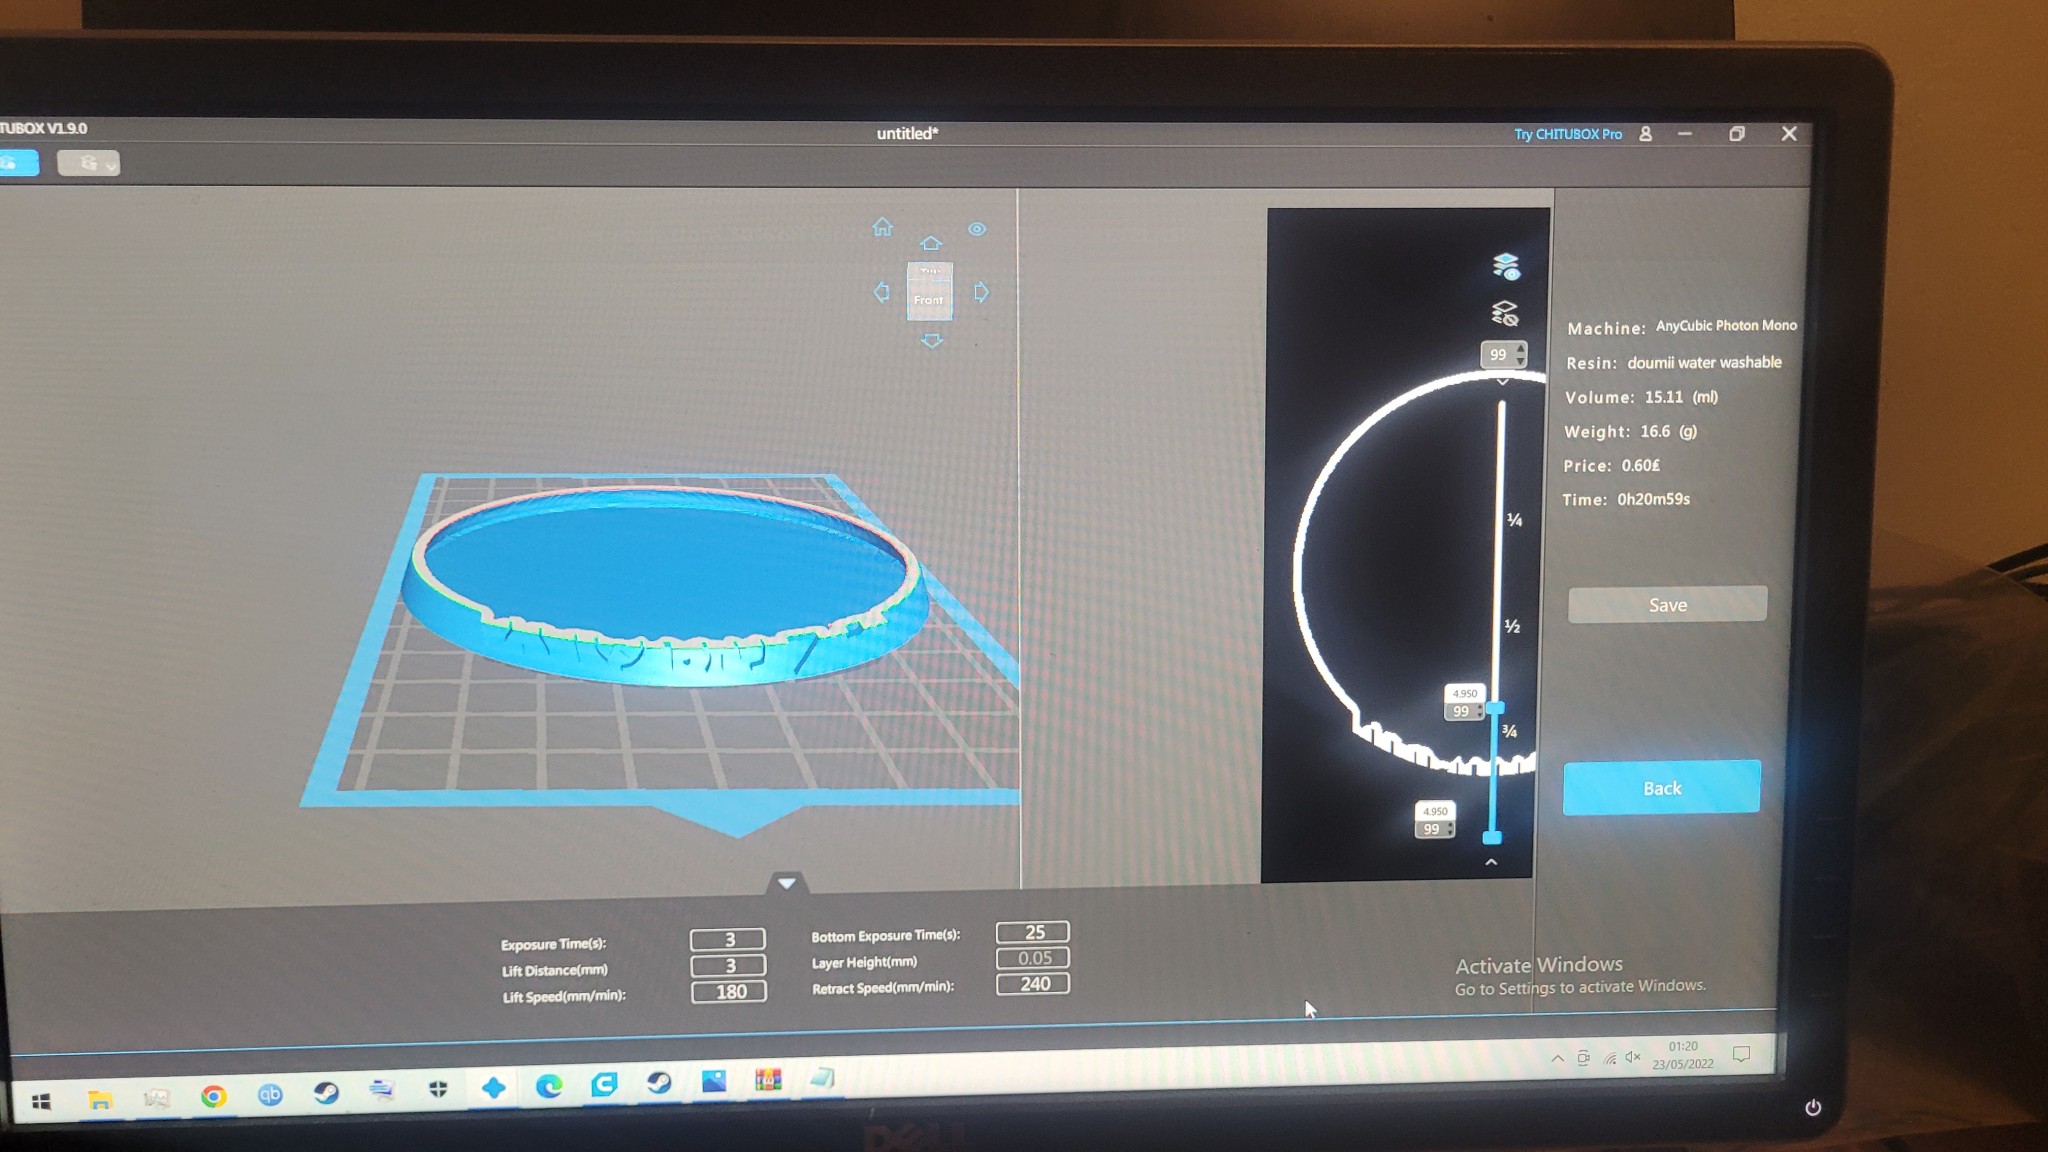
Task: Toggle the hide-layers preview icon
Action: pos(1505,314)
